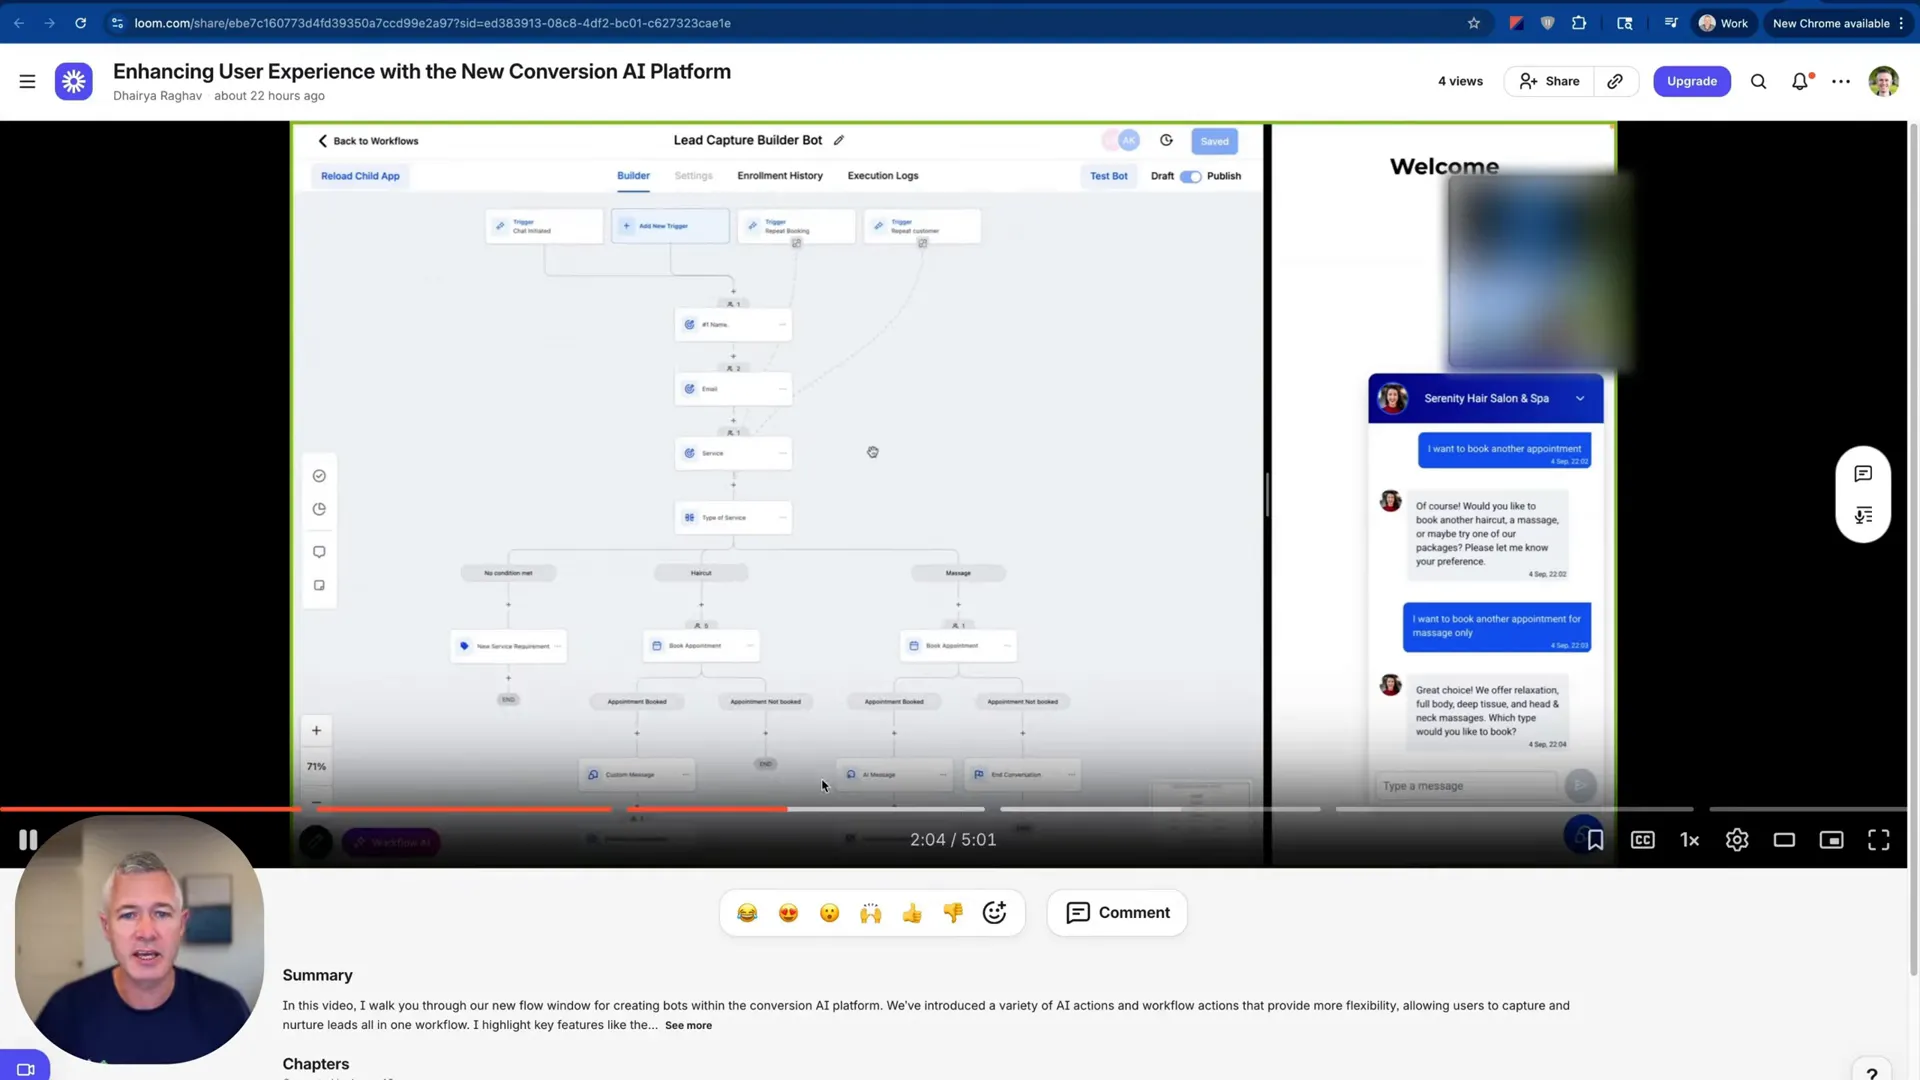Screen dimensions: 1920x1080
Task: Leave a comment on the video
Action: click(x=1116, y=912)
